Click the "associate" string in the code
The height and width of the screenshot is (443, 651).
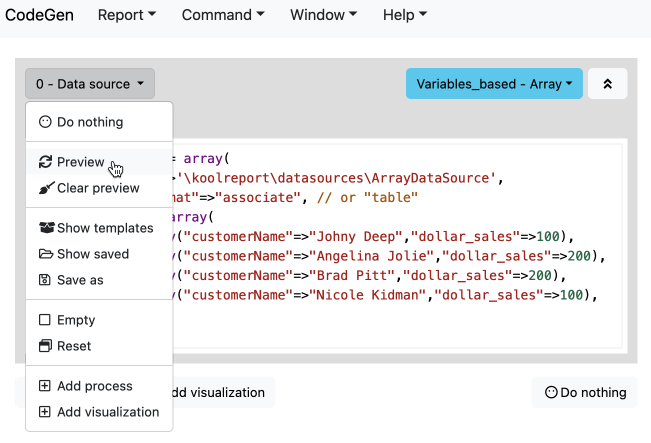pos(258,197)
